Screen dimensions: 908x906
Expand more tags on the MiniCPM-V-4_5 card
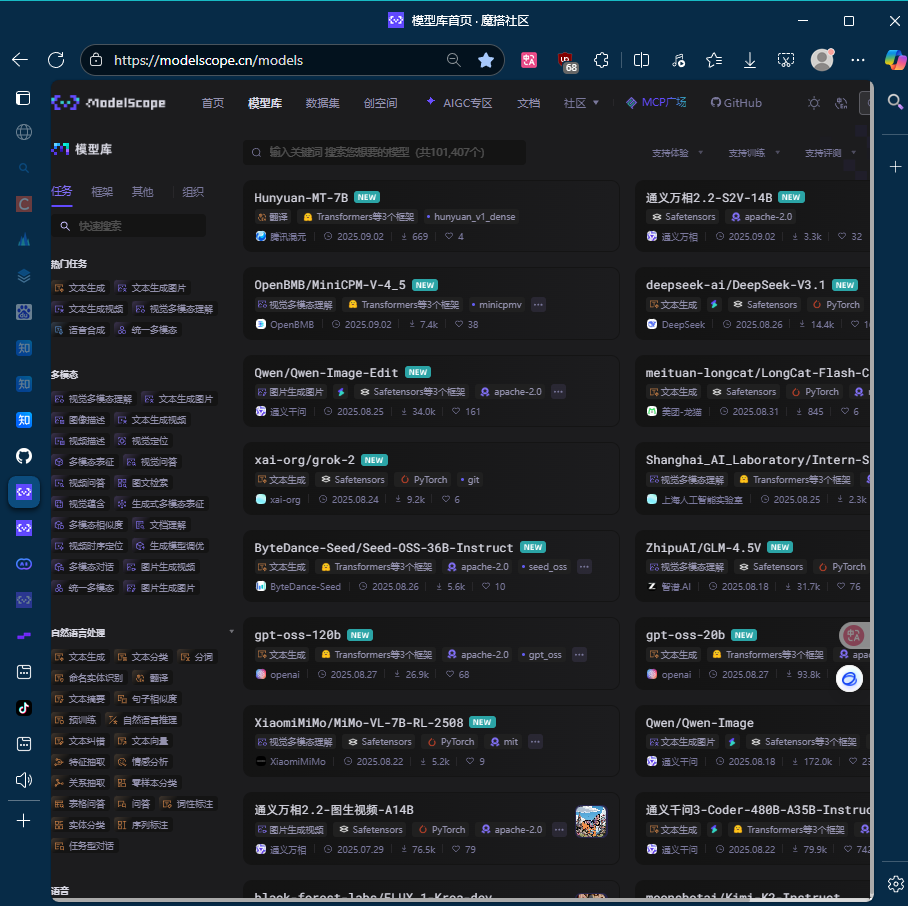538,305
